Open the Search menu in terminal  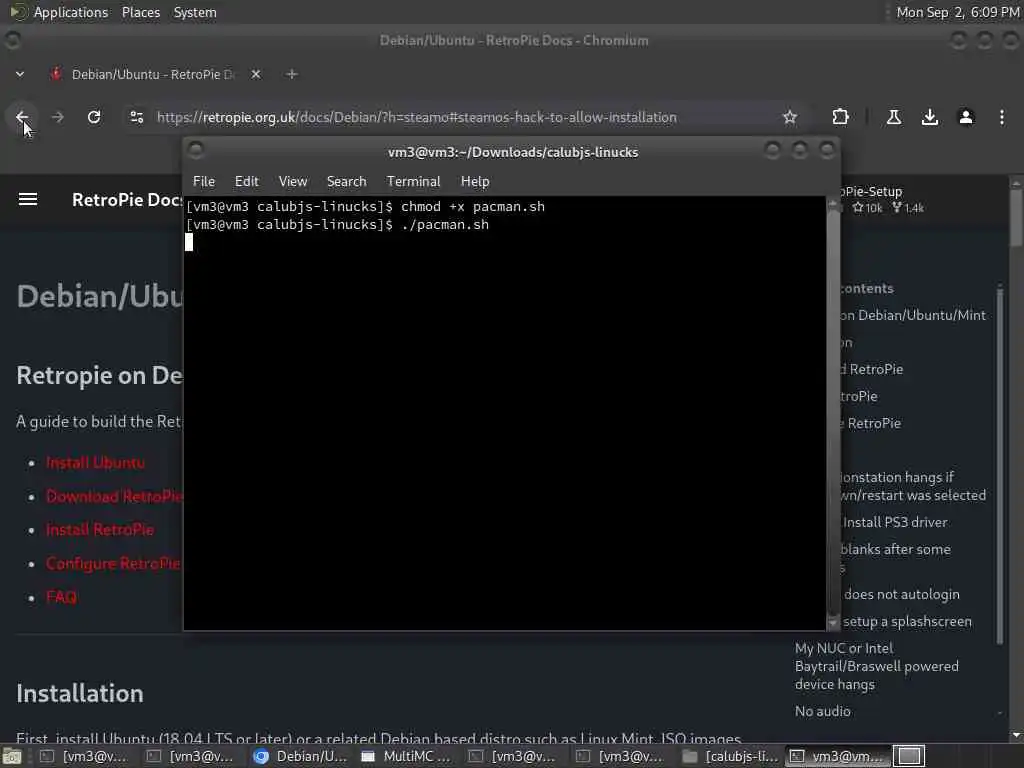point(346,182)
